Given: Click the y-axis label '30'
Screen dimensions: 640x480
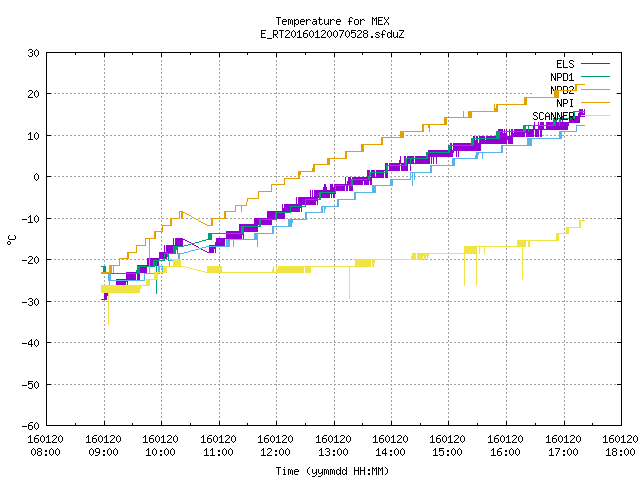Looking at the screenshot, I should [x=34, y=53].
